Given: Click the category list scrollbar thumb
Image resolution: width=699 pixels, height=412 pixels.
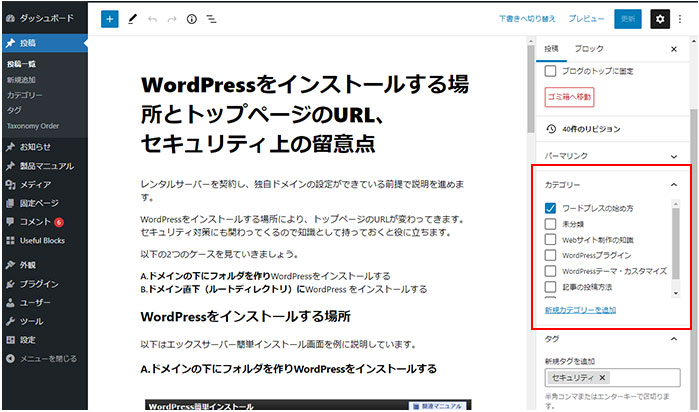Looking at the screenshot, I should [676, 243].
